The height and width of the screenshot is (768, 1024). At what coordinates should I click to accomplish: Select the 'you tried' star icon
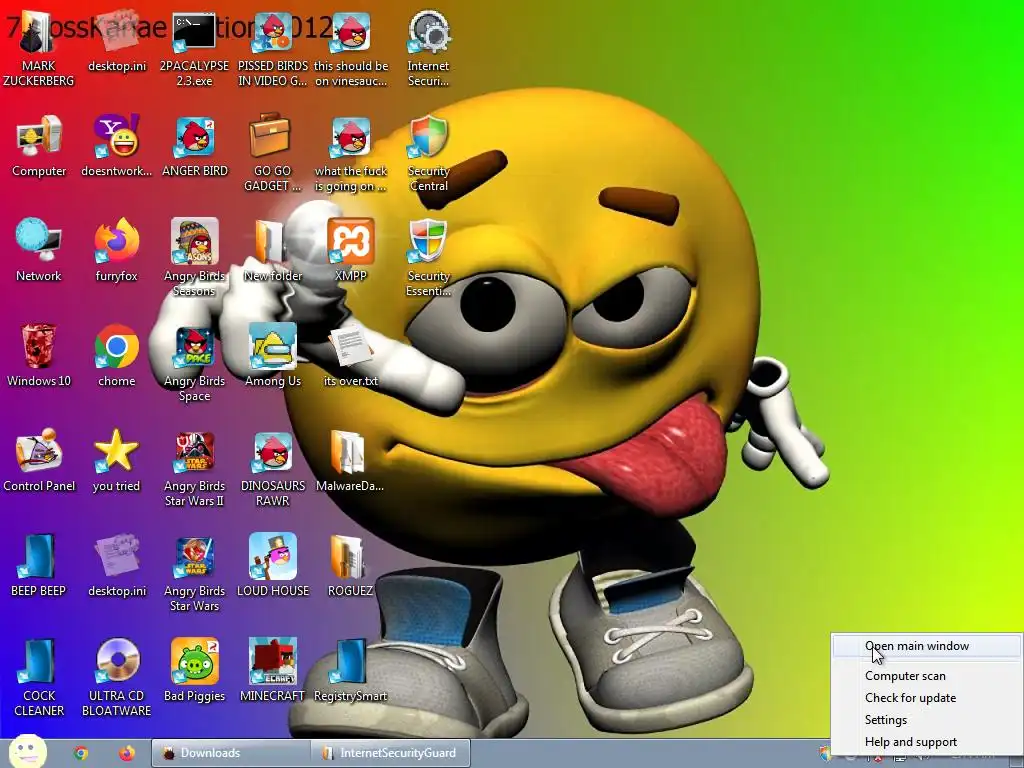pyautogui.click(x=116, y=461)
